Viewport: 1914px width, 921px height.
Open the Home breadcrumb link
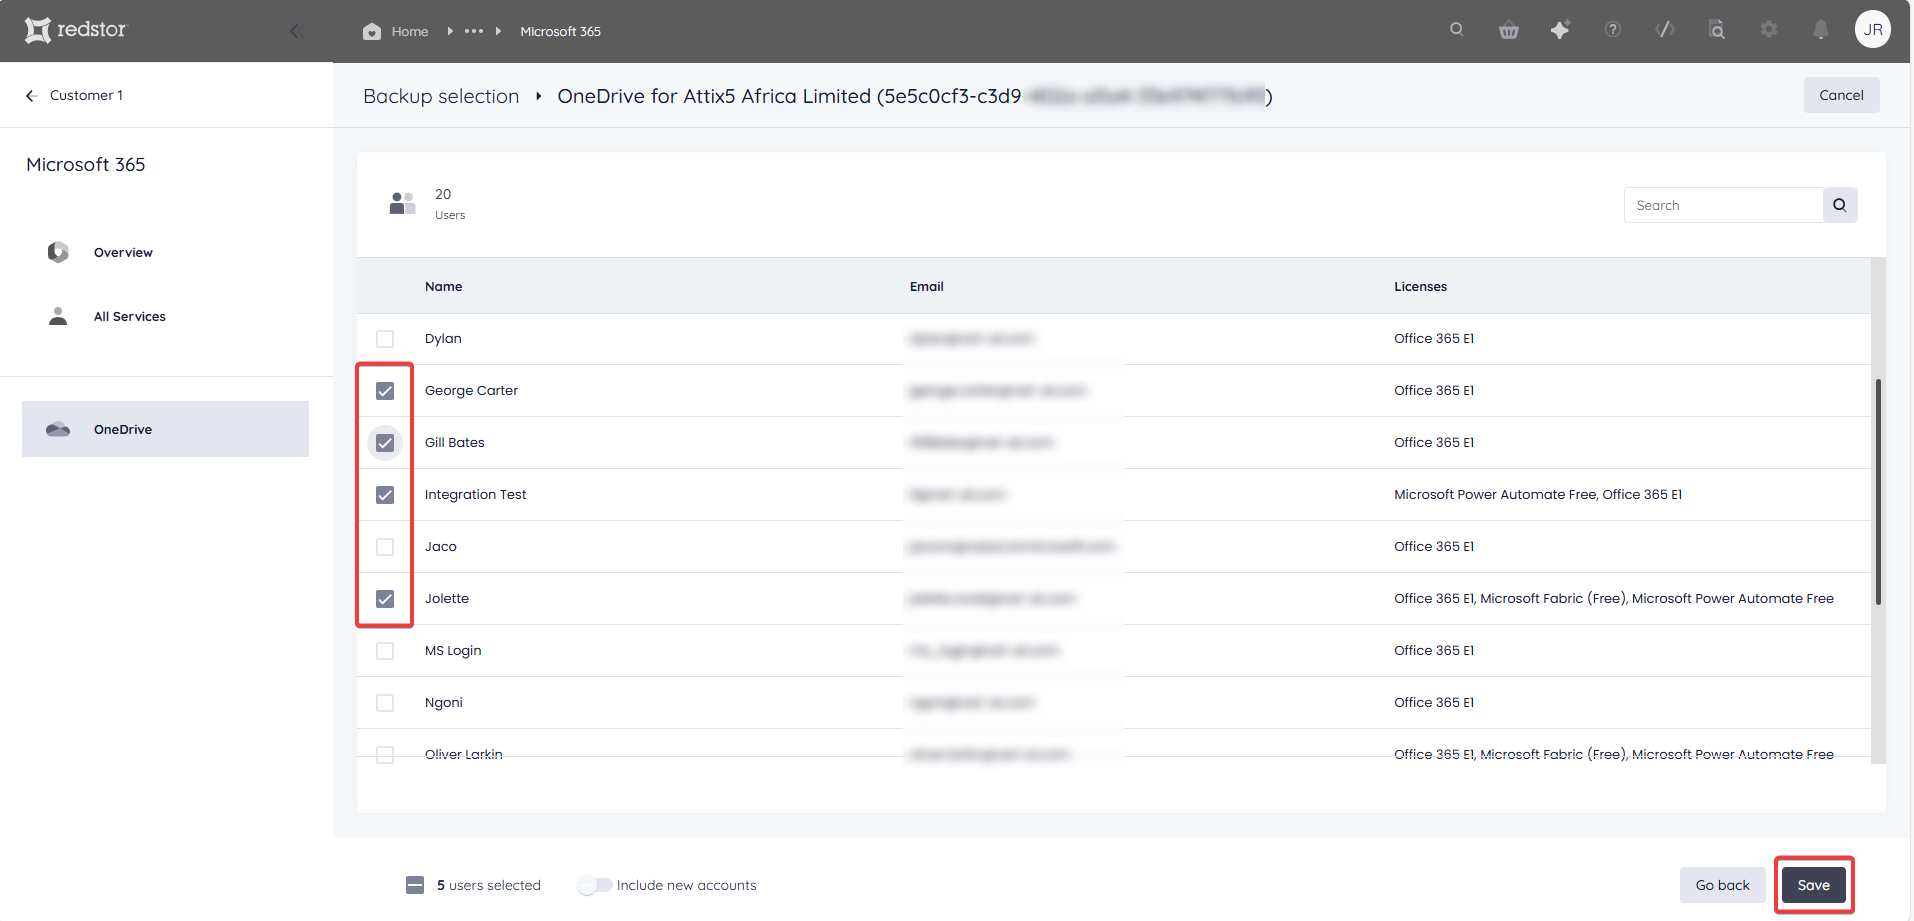[409, 31]
